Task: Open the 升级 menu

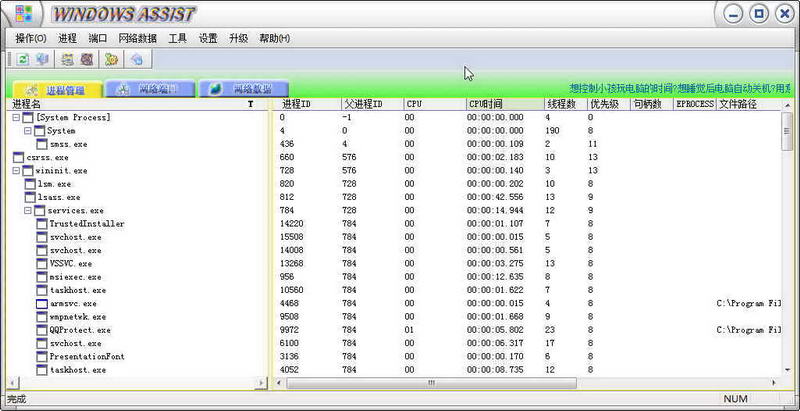Action: pyautogui.click(x=238, y=38)
